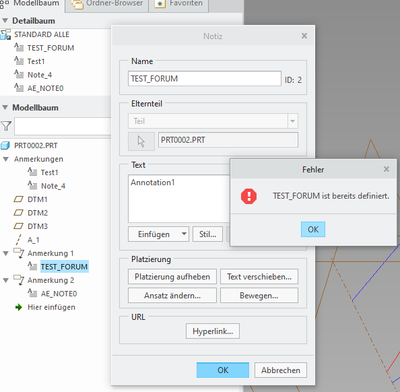400x392 pixels.
Task: Click the DTM1 datum plane icon
Action: tap(18, 199)
